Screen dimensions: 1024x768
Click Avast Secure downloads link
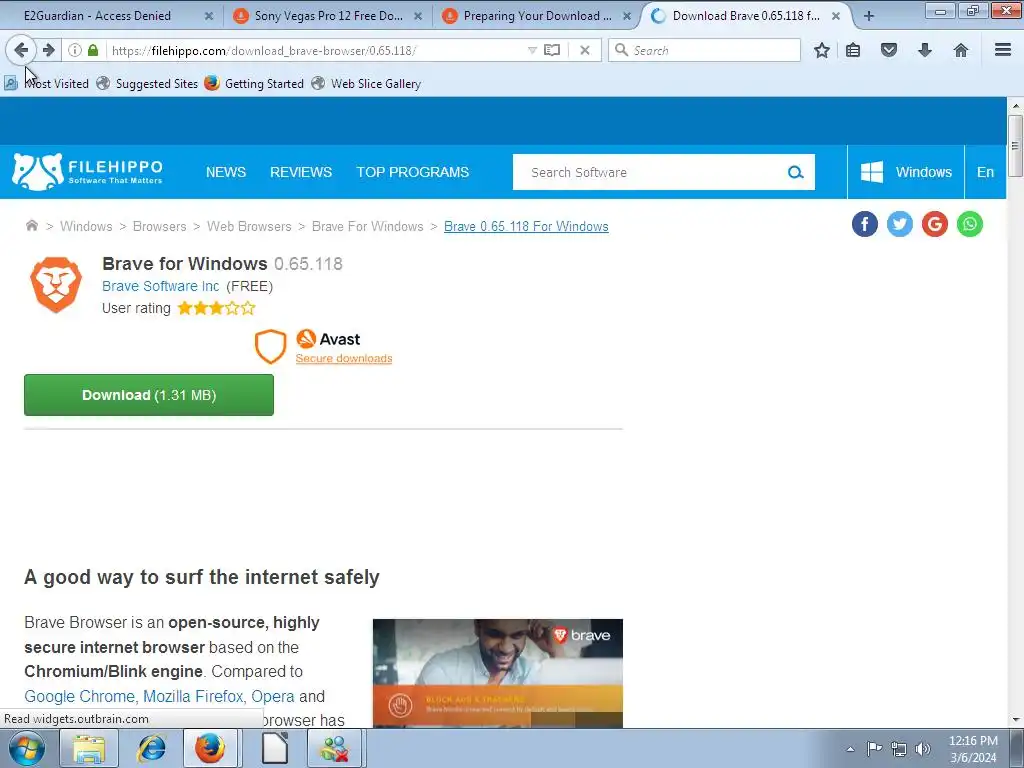click(x=344, y=359)
